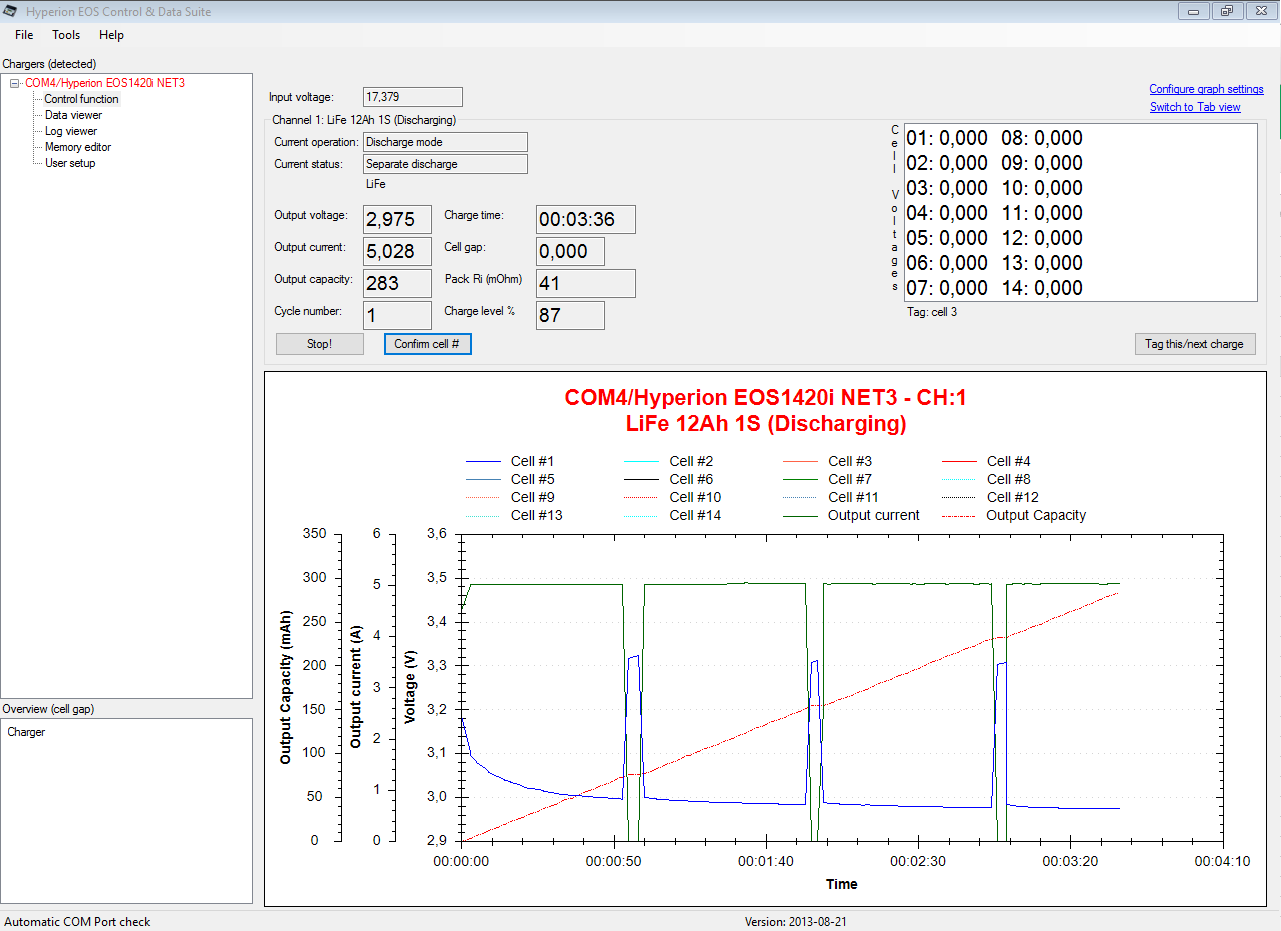Open Data viewer from the tree
Screen dimensions: 1281x931
(x=73, y=115)
